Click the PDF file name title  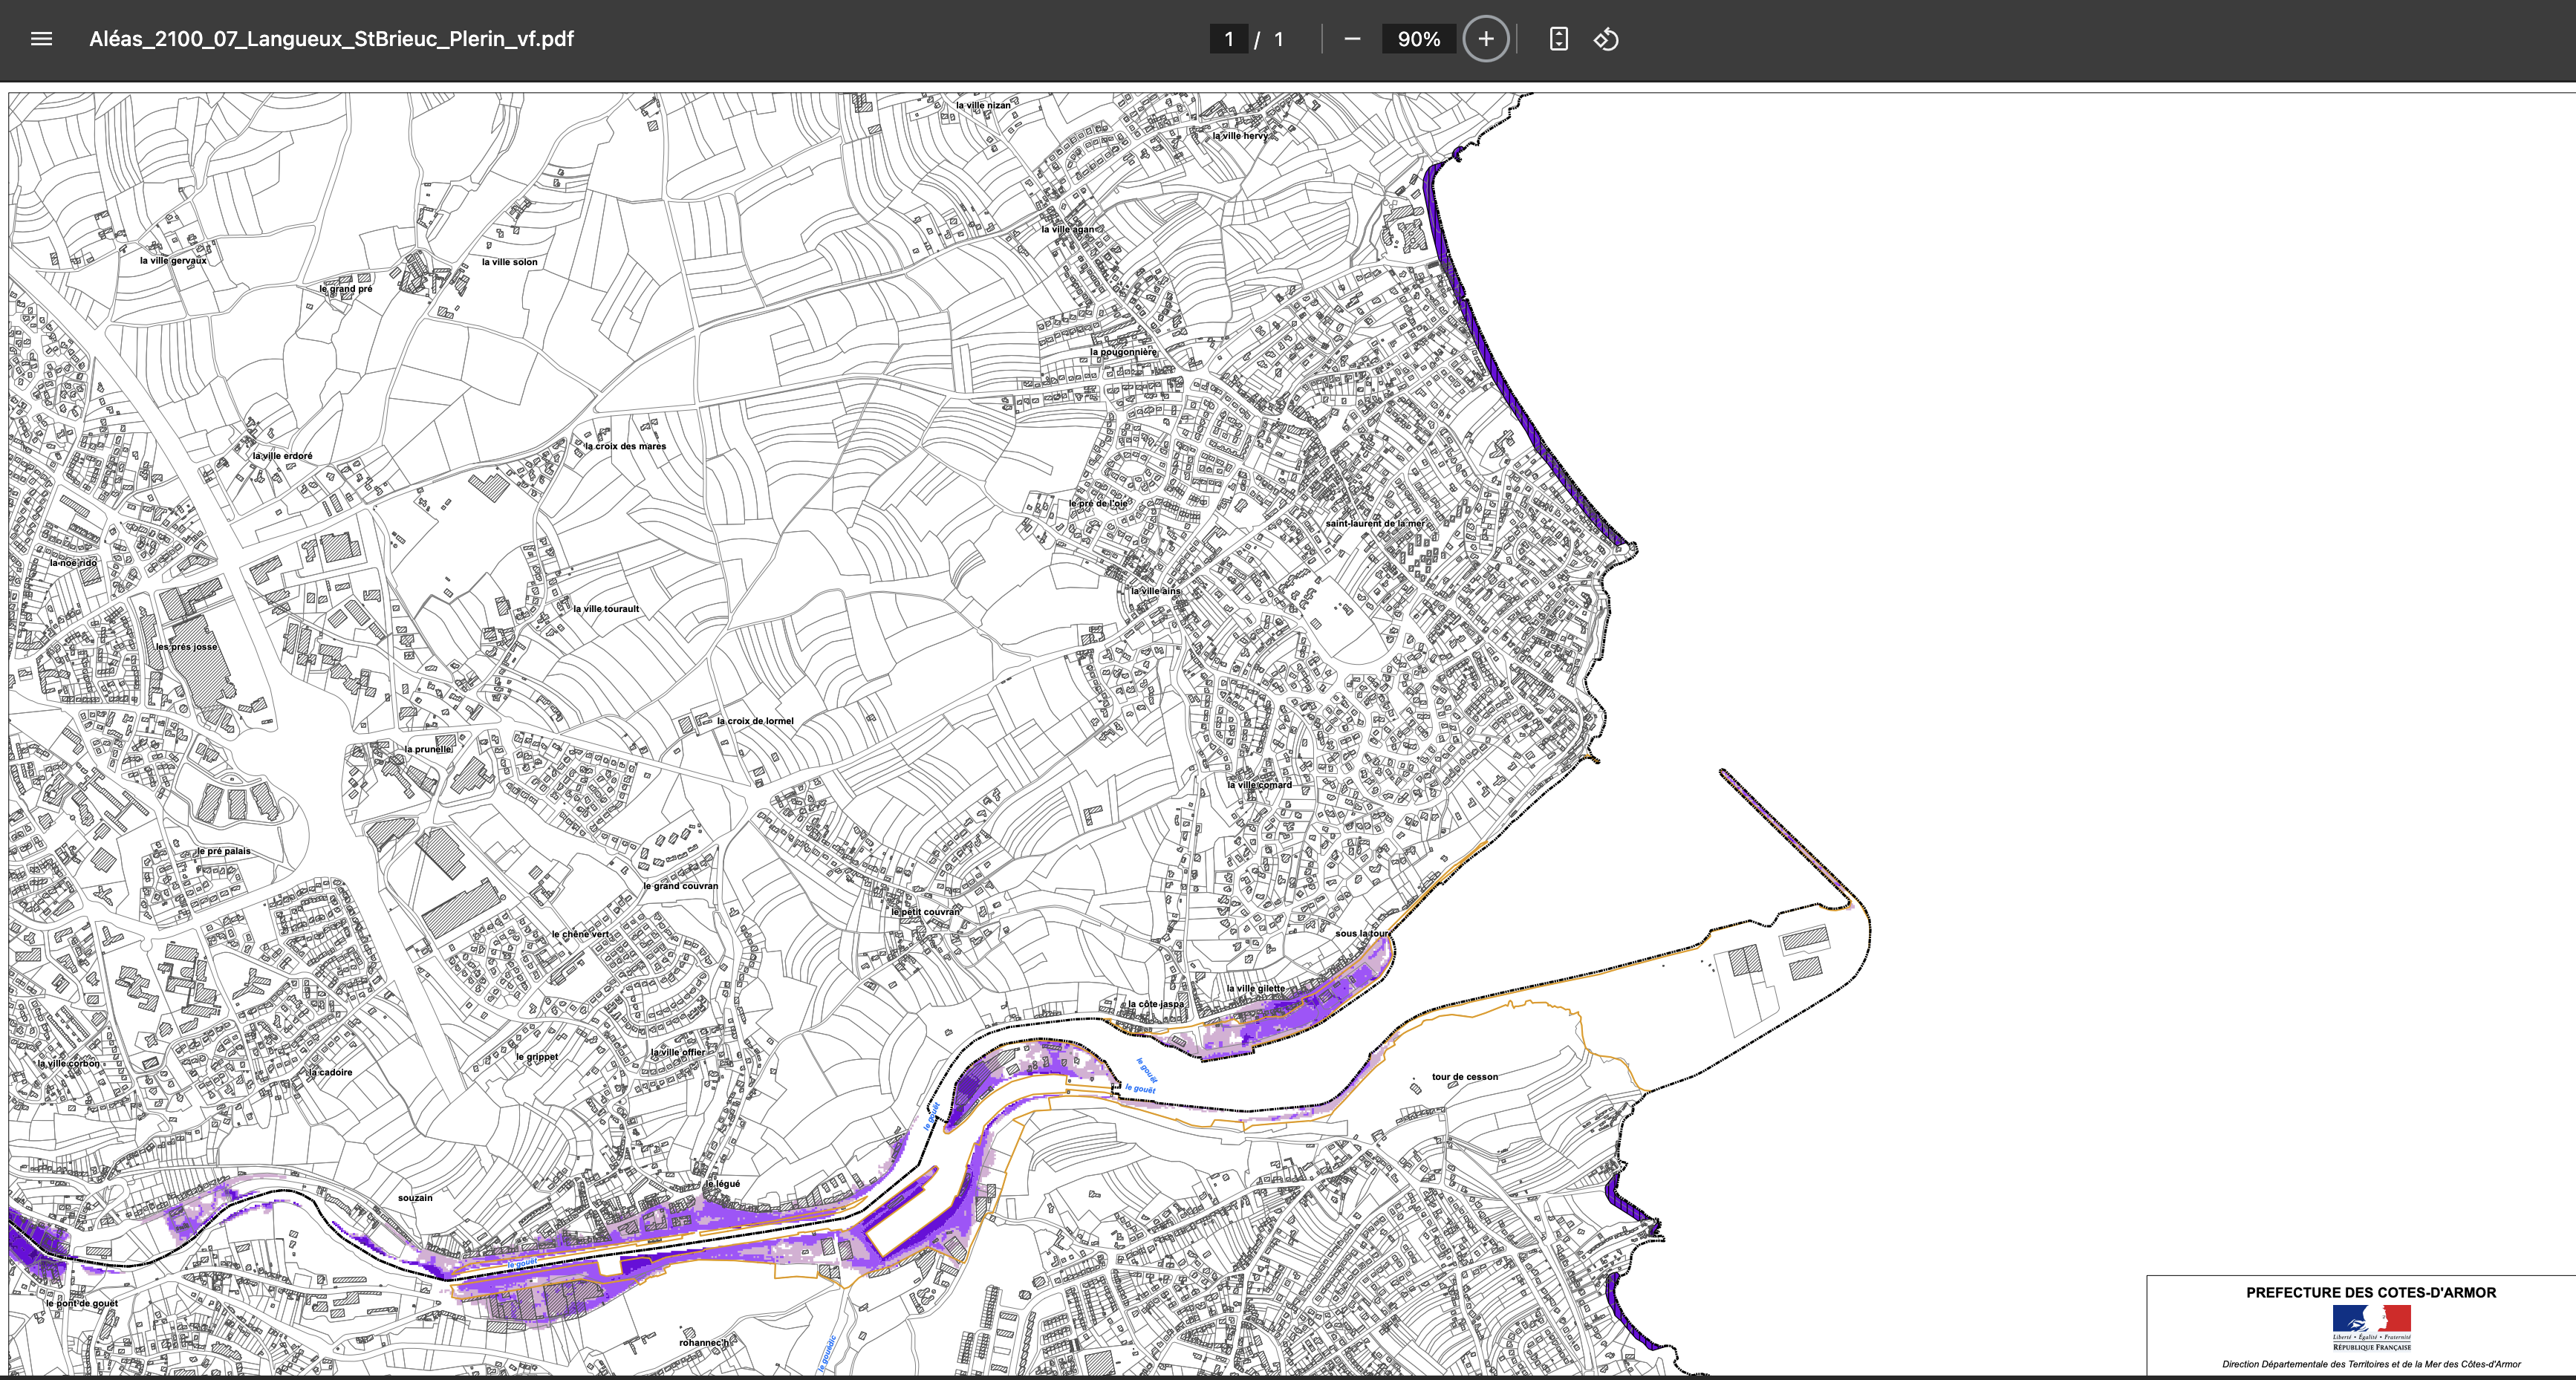331,39
